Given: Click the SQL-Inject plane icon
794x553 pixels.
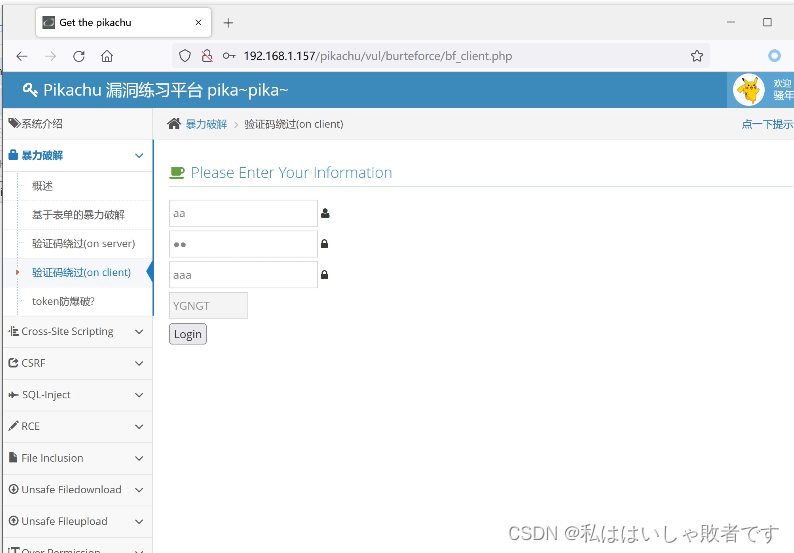Looking at the screenshot, I should click(x=14, y=394).
